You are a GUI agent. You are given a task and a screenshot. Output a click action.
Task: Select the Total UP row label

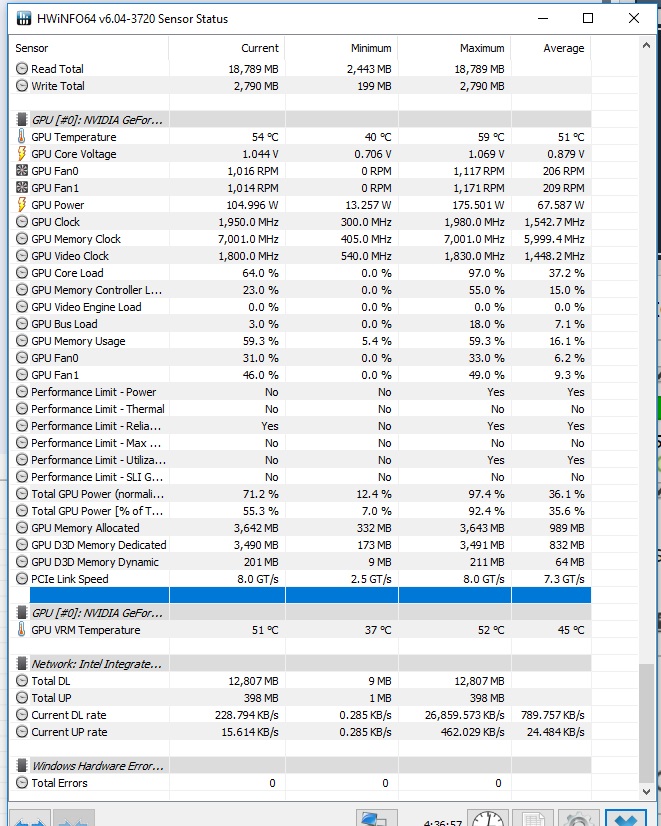tap(51, 698)
